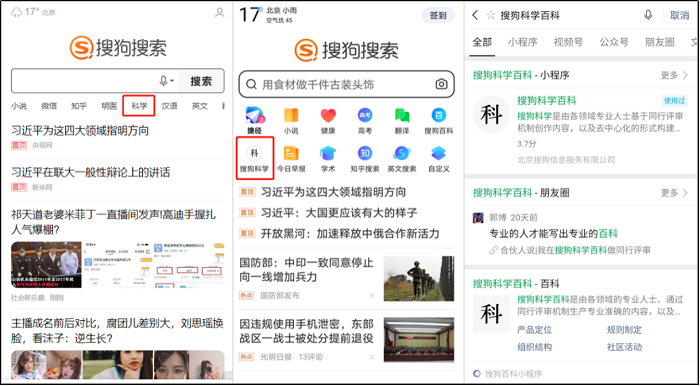Open 祁天道老婆米菲丁 news headline

[x=114, y=222]
